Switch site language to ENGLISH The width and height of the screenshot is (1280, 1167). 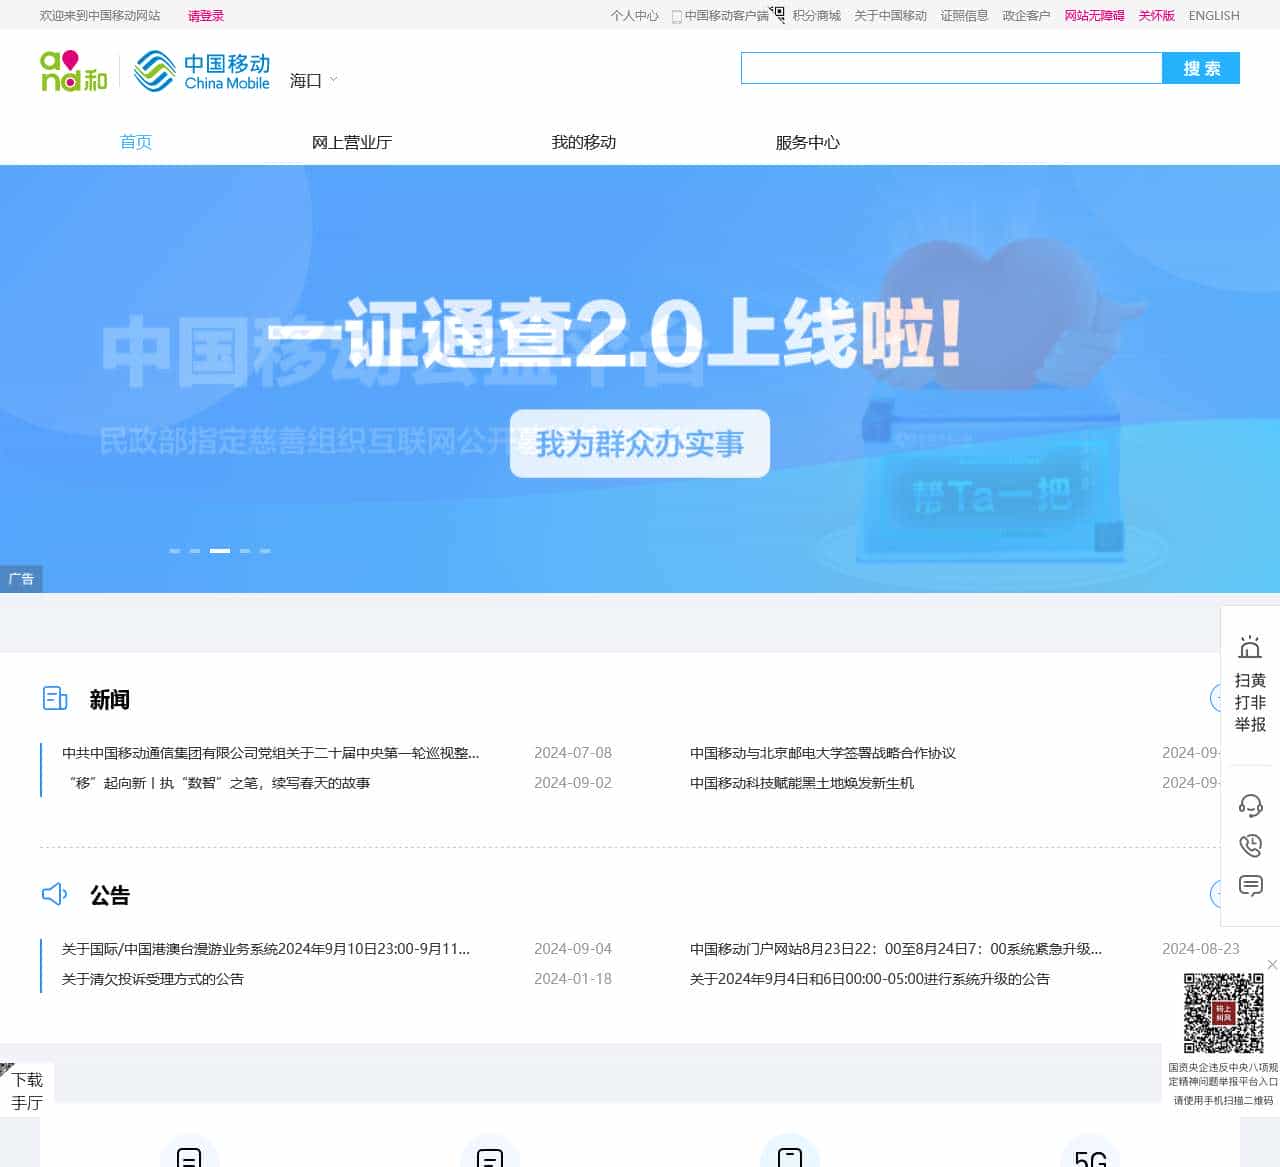tap(1214, 16)
